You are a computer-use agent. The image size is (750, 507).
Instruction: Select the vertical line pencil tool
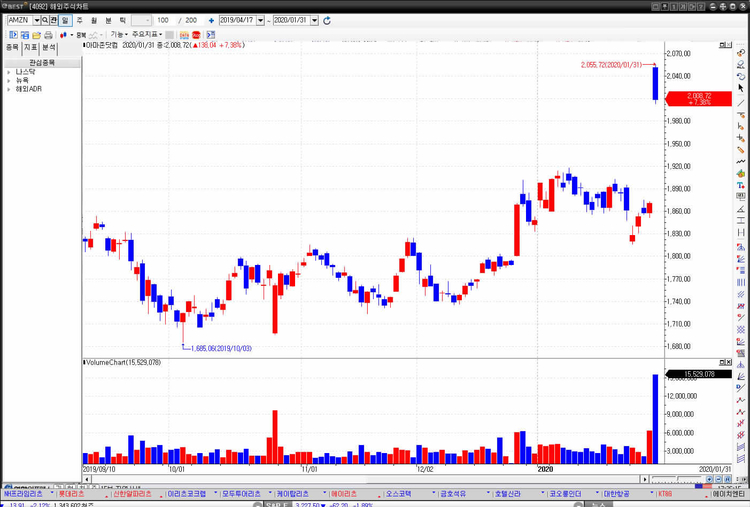point(741,126)
